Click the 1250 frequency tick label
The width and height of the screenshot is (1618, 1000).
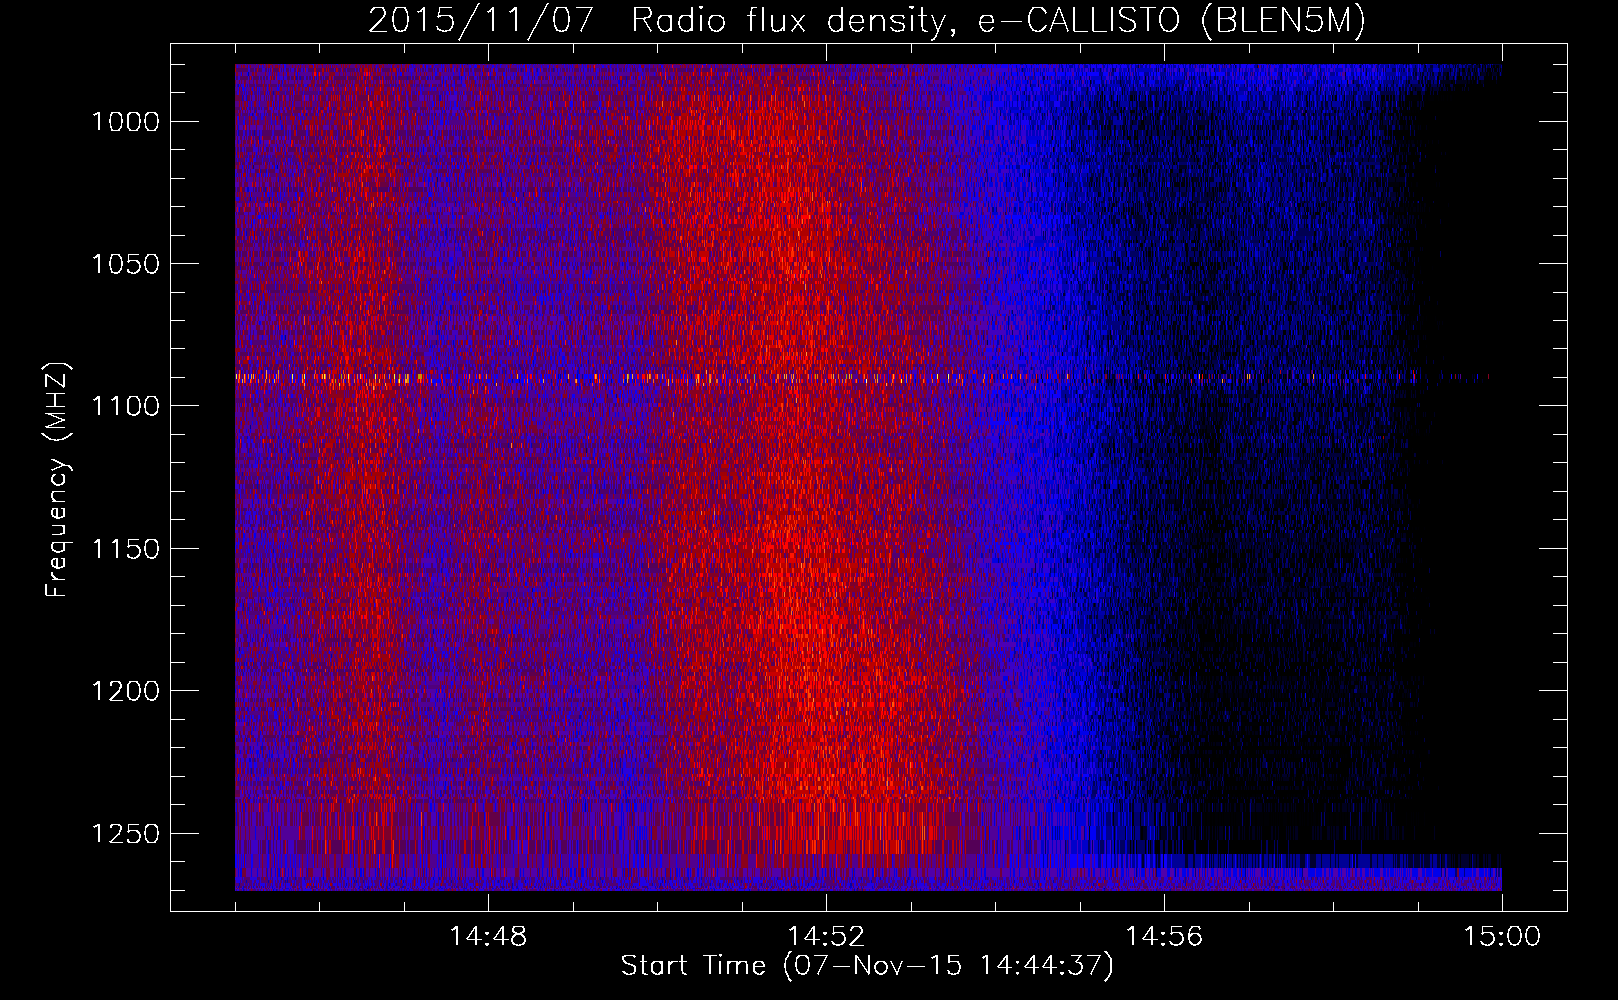tap(125, 834)
